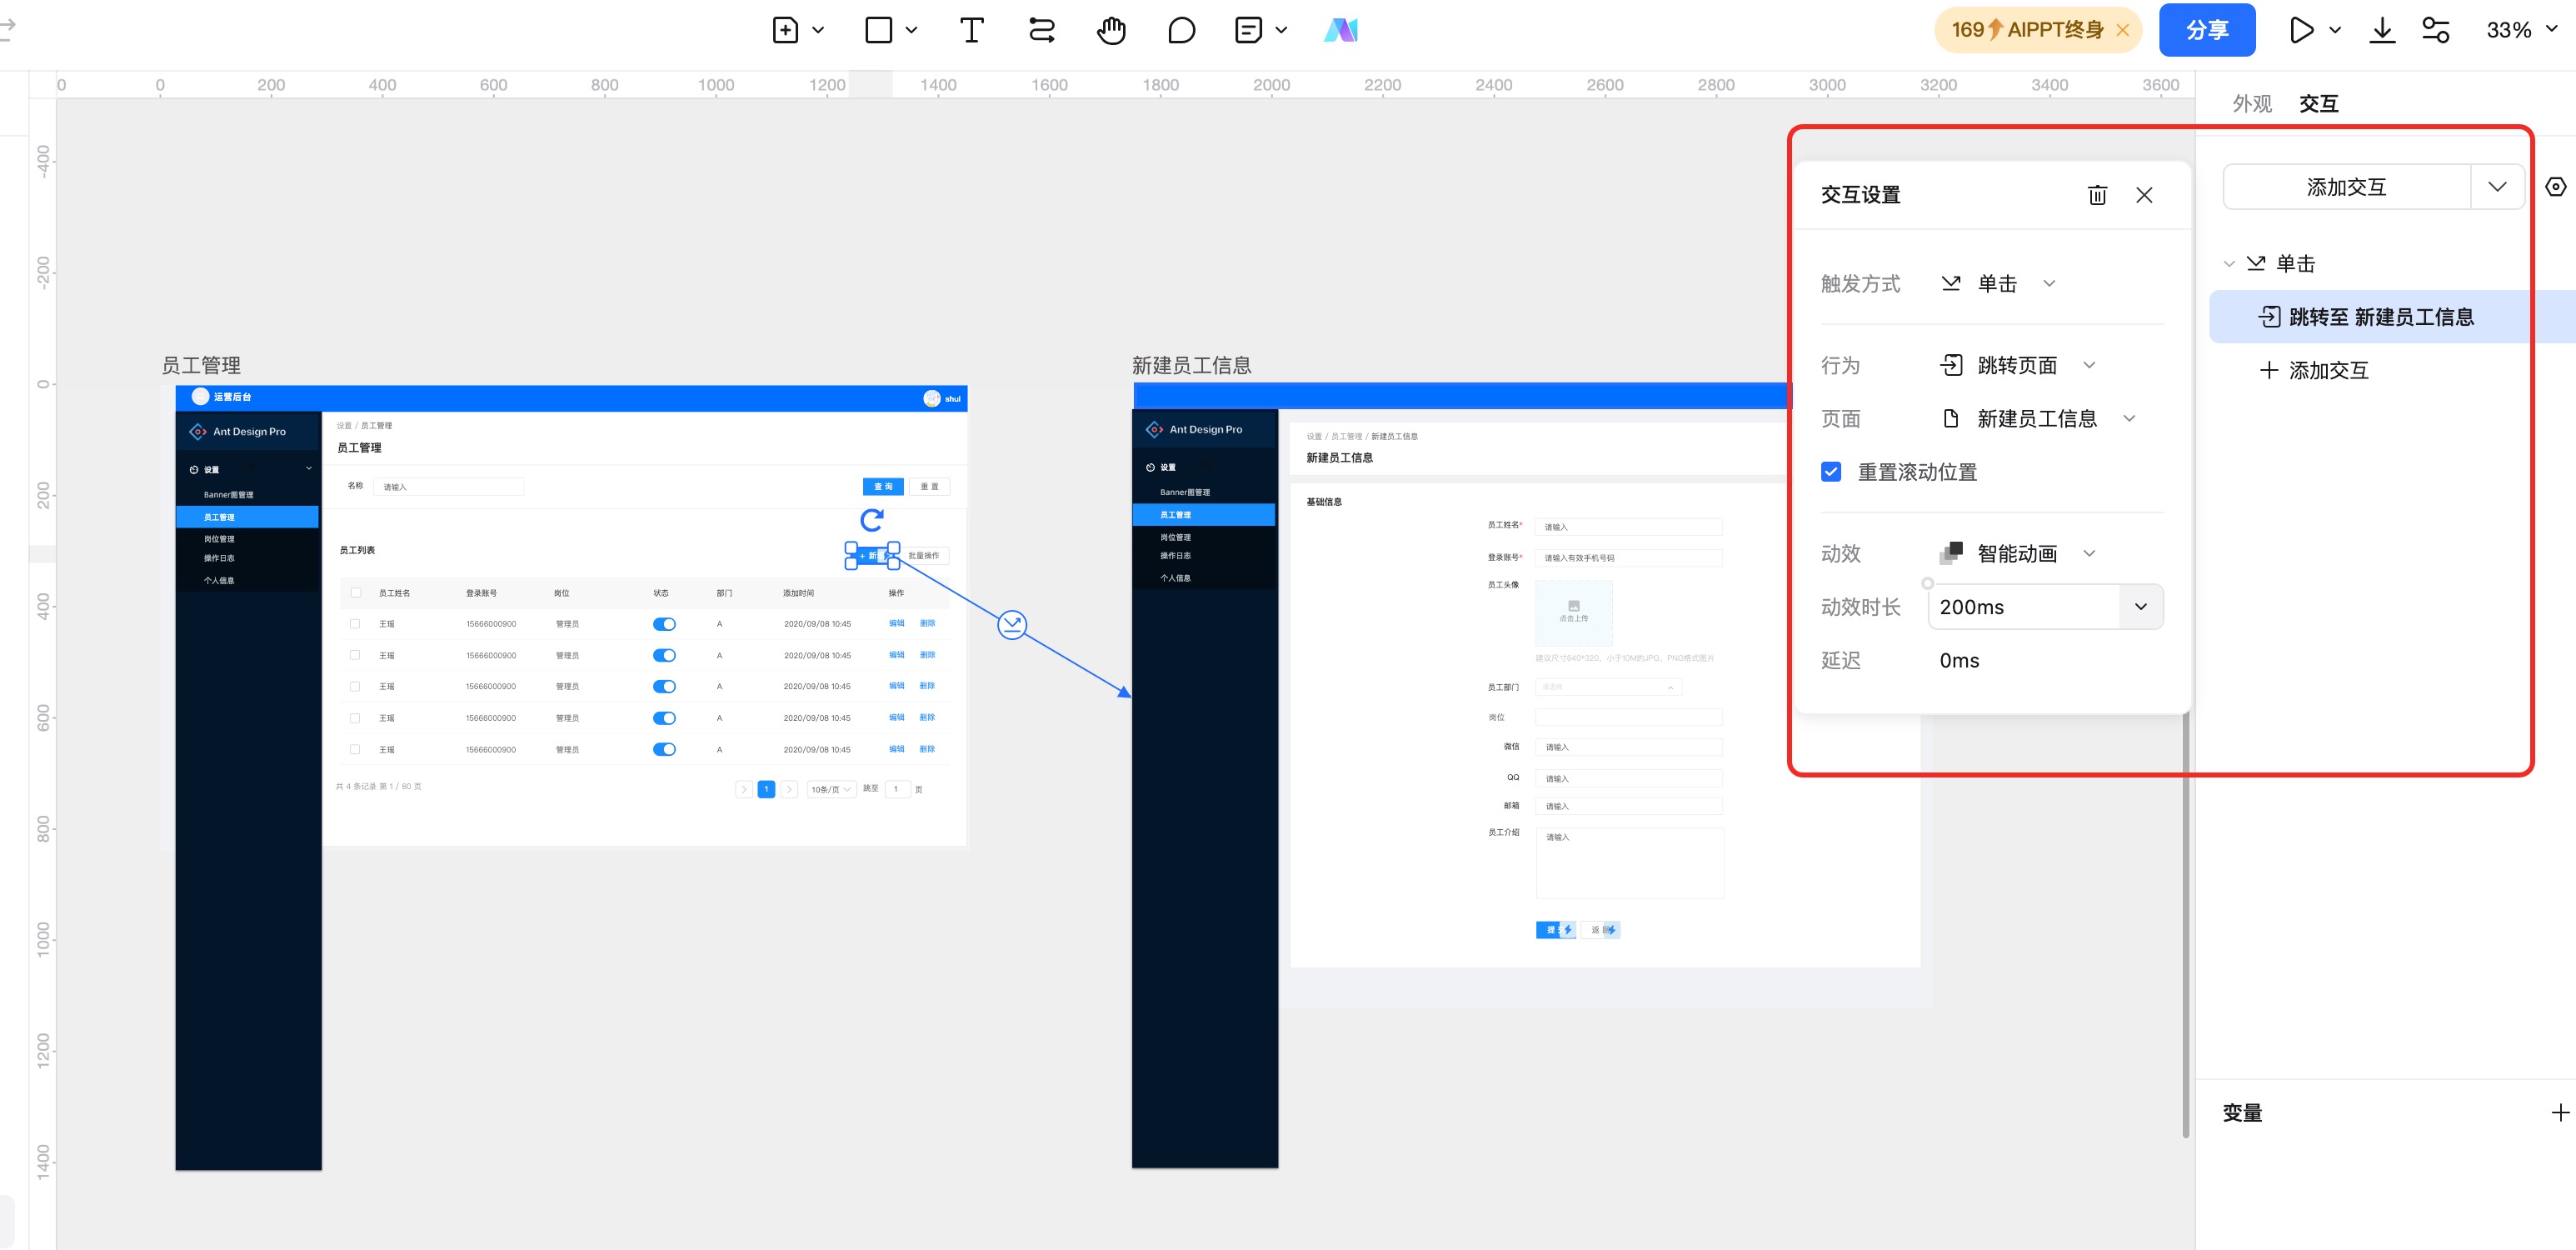Select the connector line tool

tap(1041, 30)
